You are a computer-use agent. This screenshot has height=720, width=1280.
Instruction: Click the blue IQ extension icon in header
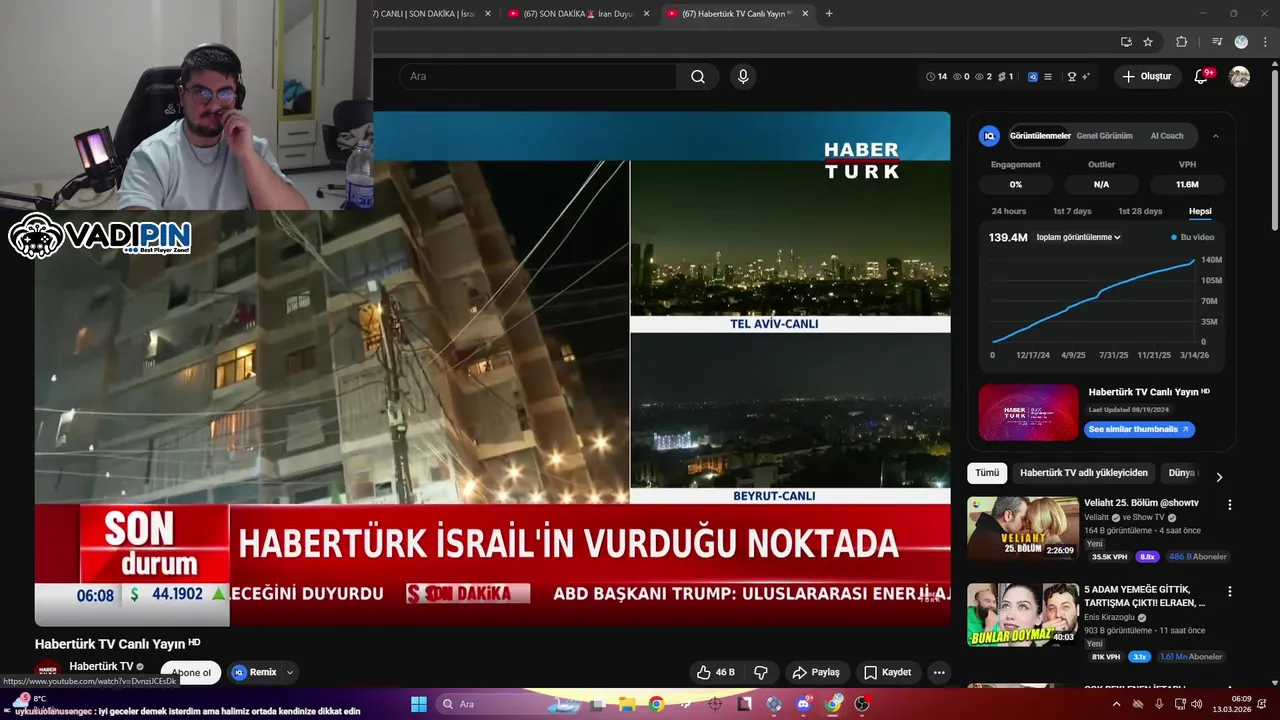(1033, 76)
